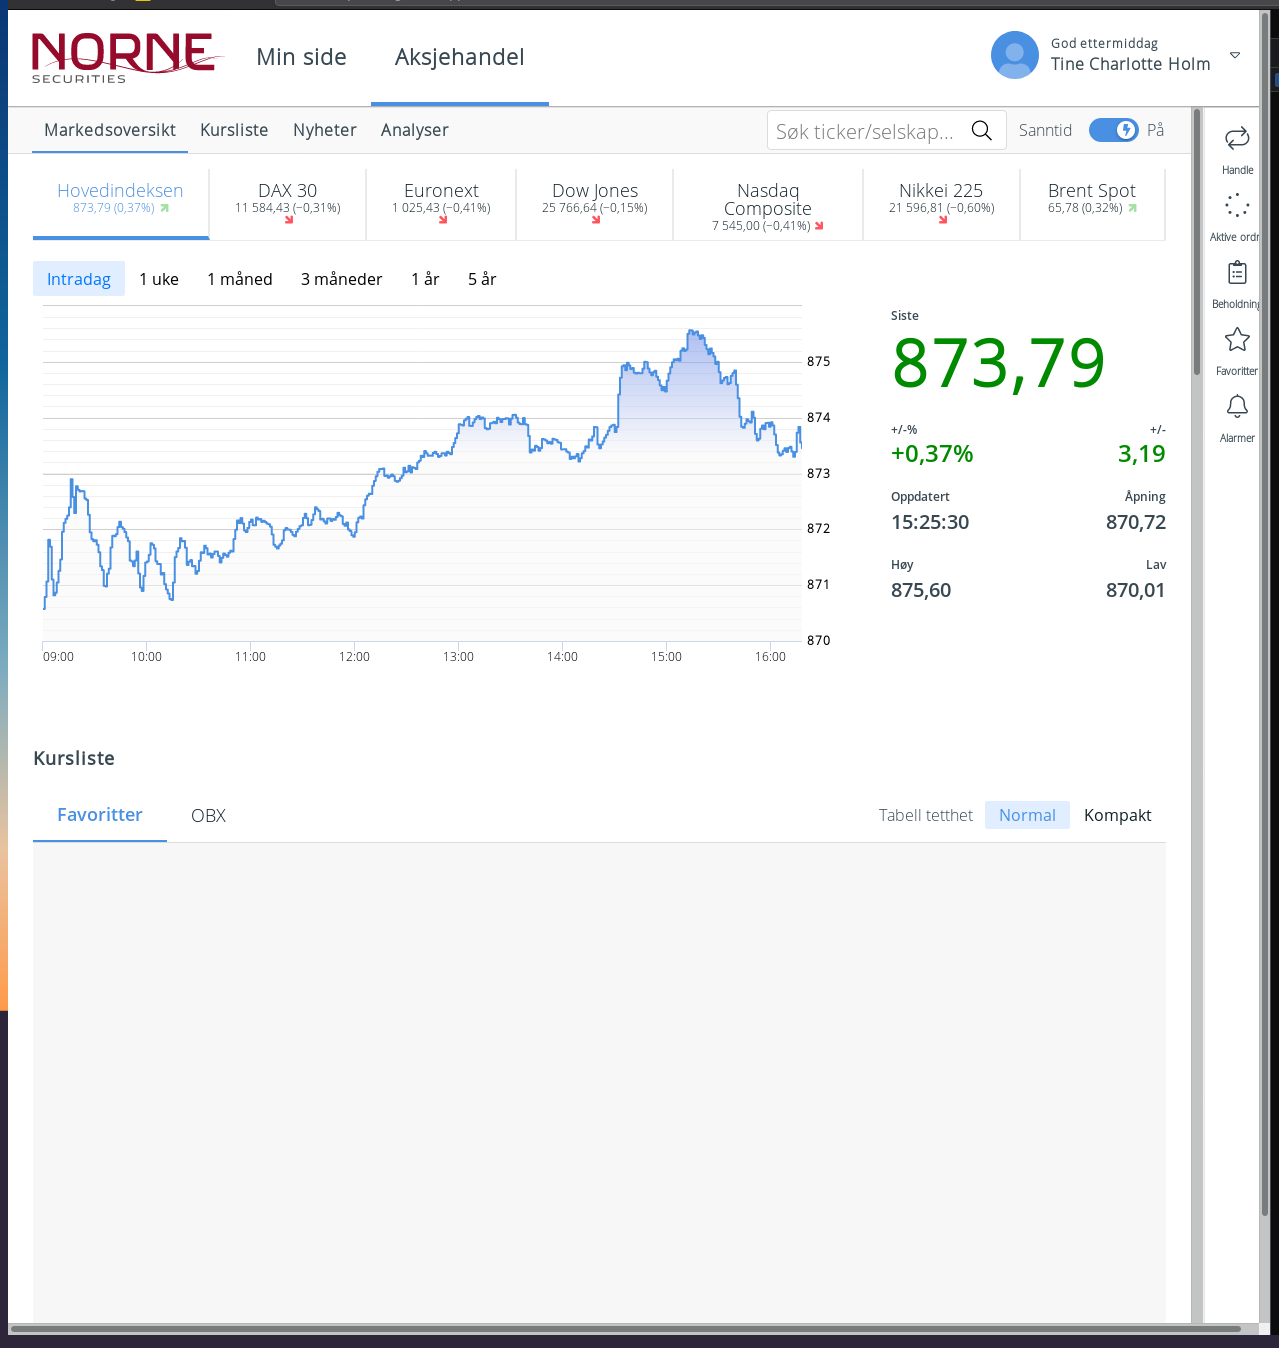
Task: Select Euronext index tile
Action: (441, 204)
